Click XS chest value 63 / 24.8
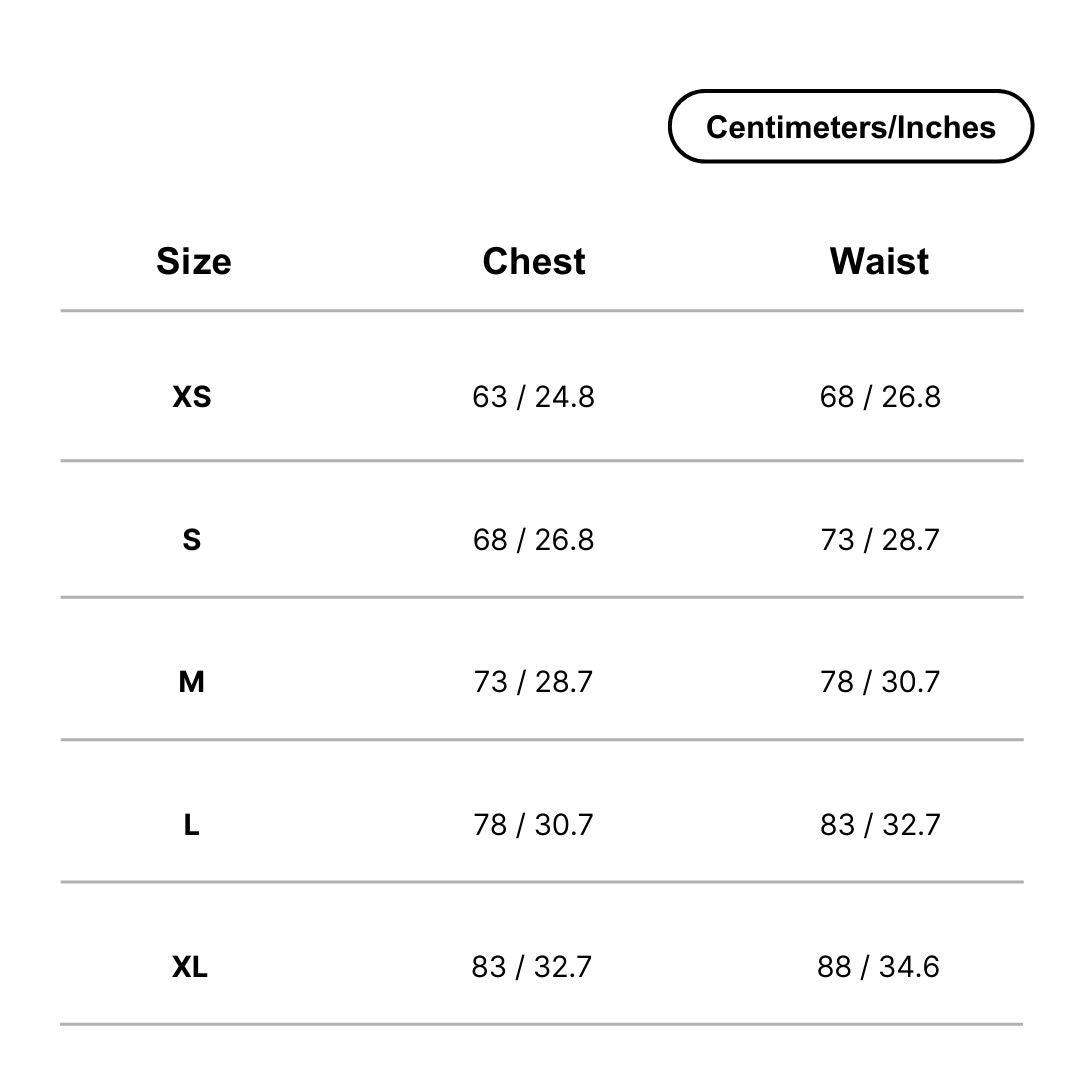Screen dimensions: 1080x1080 pyautogui.click(x=533, y=397)
